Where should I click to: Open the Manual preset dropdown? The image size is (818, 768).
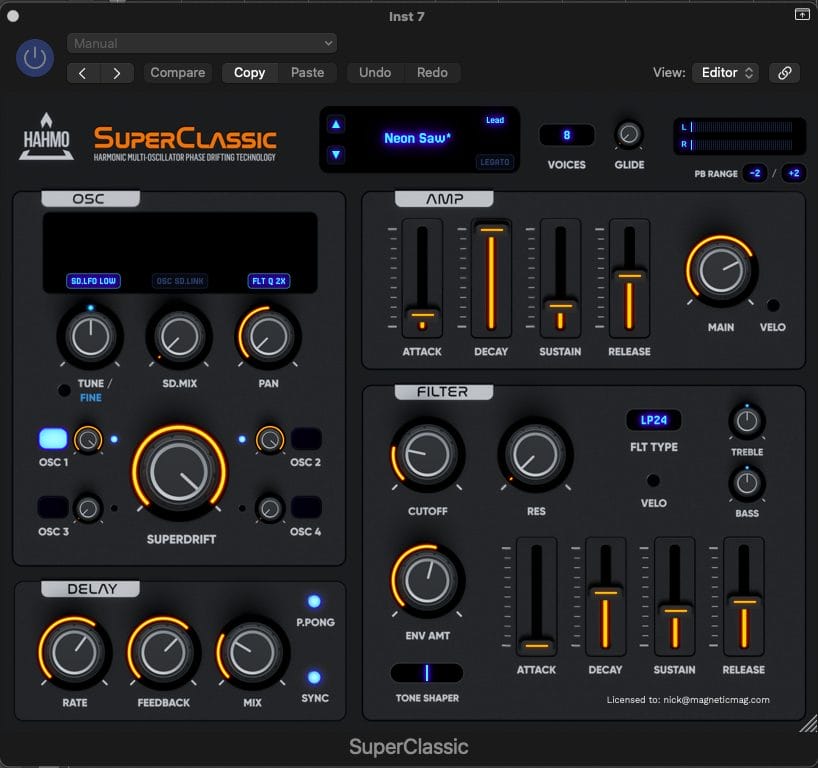(x=202, y=43)
